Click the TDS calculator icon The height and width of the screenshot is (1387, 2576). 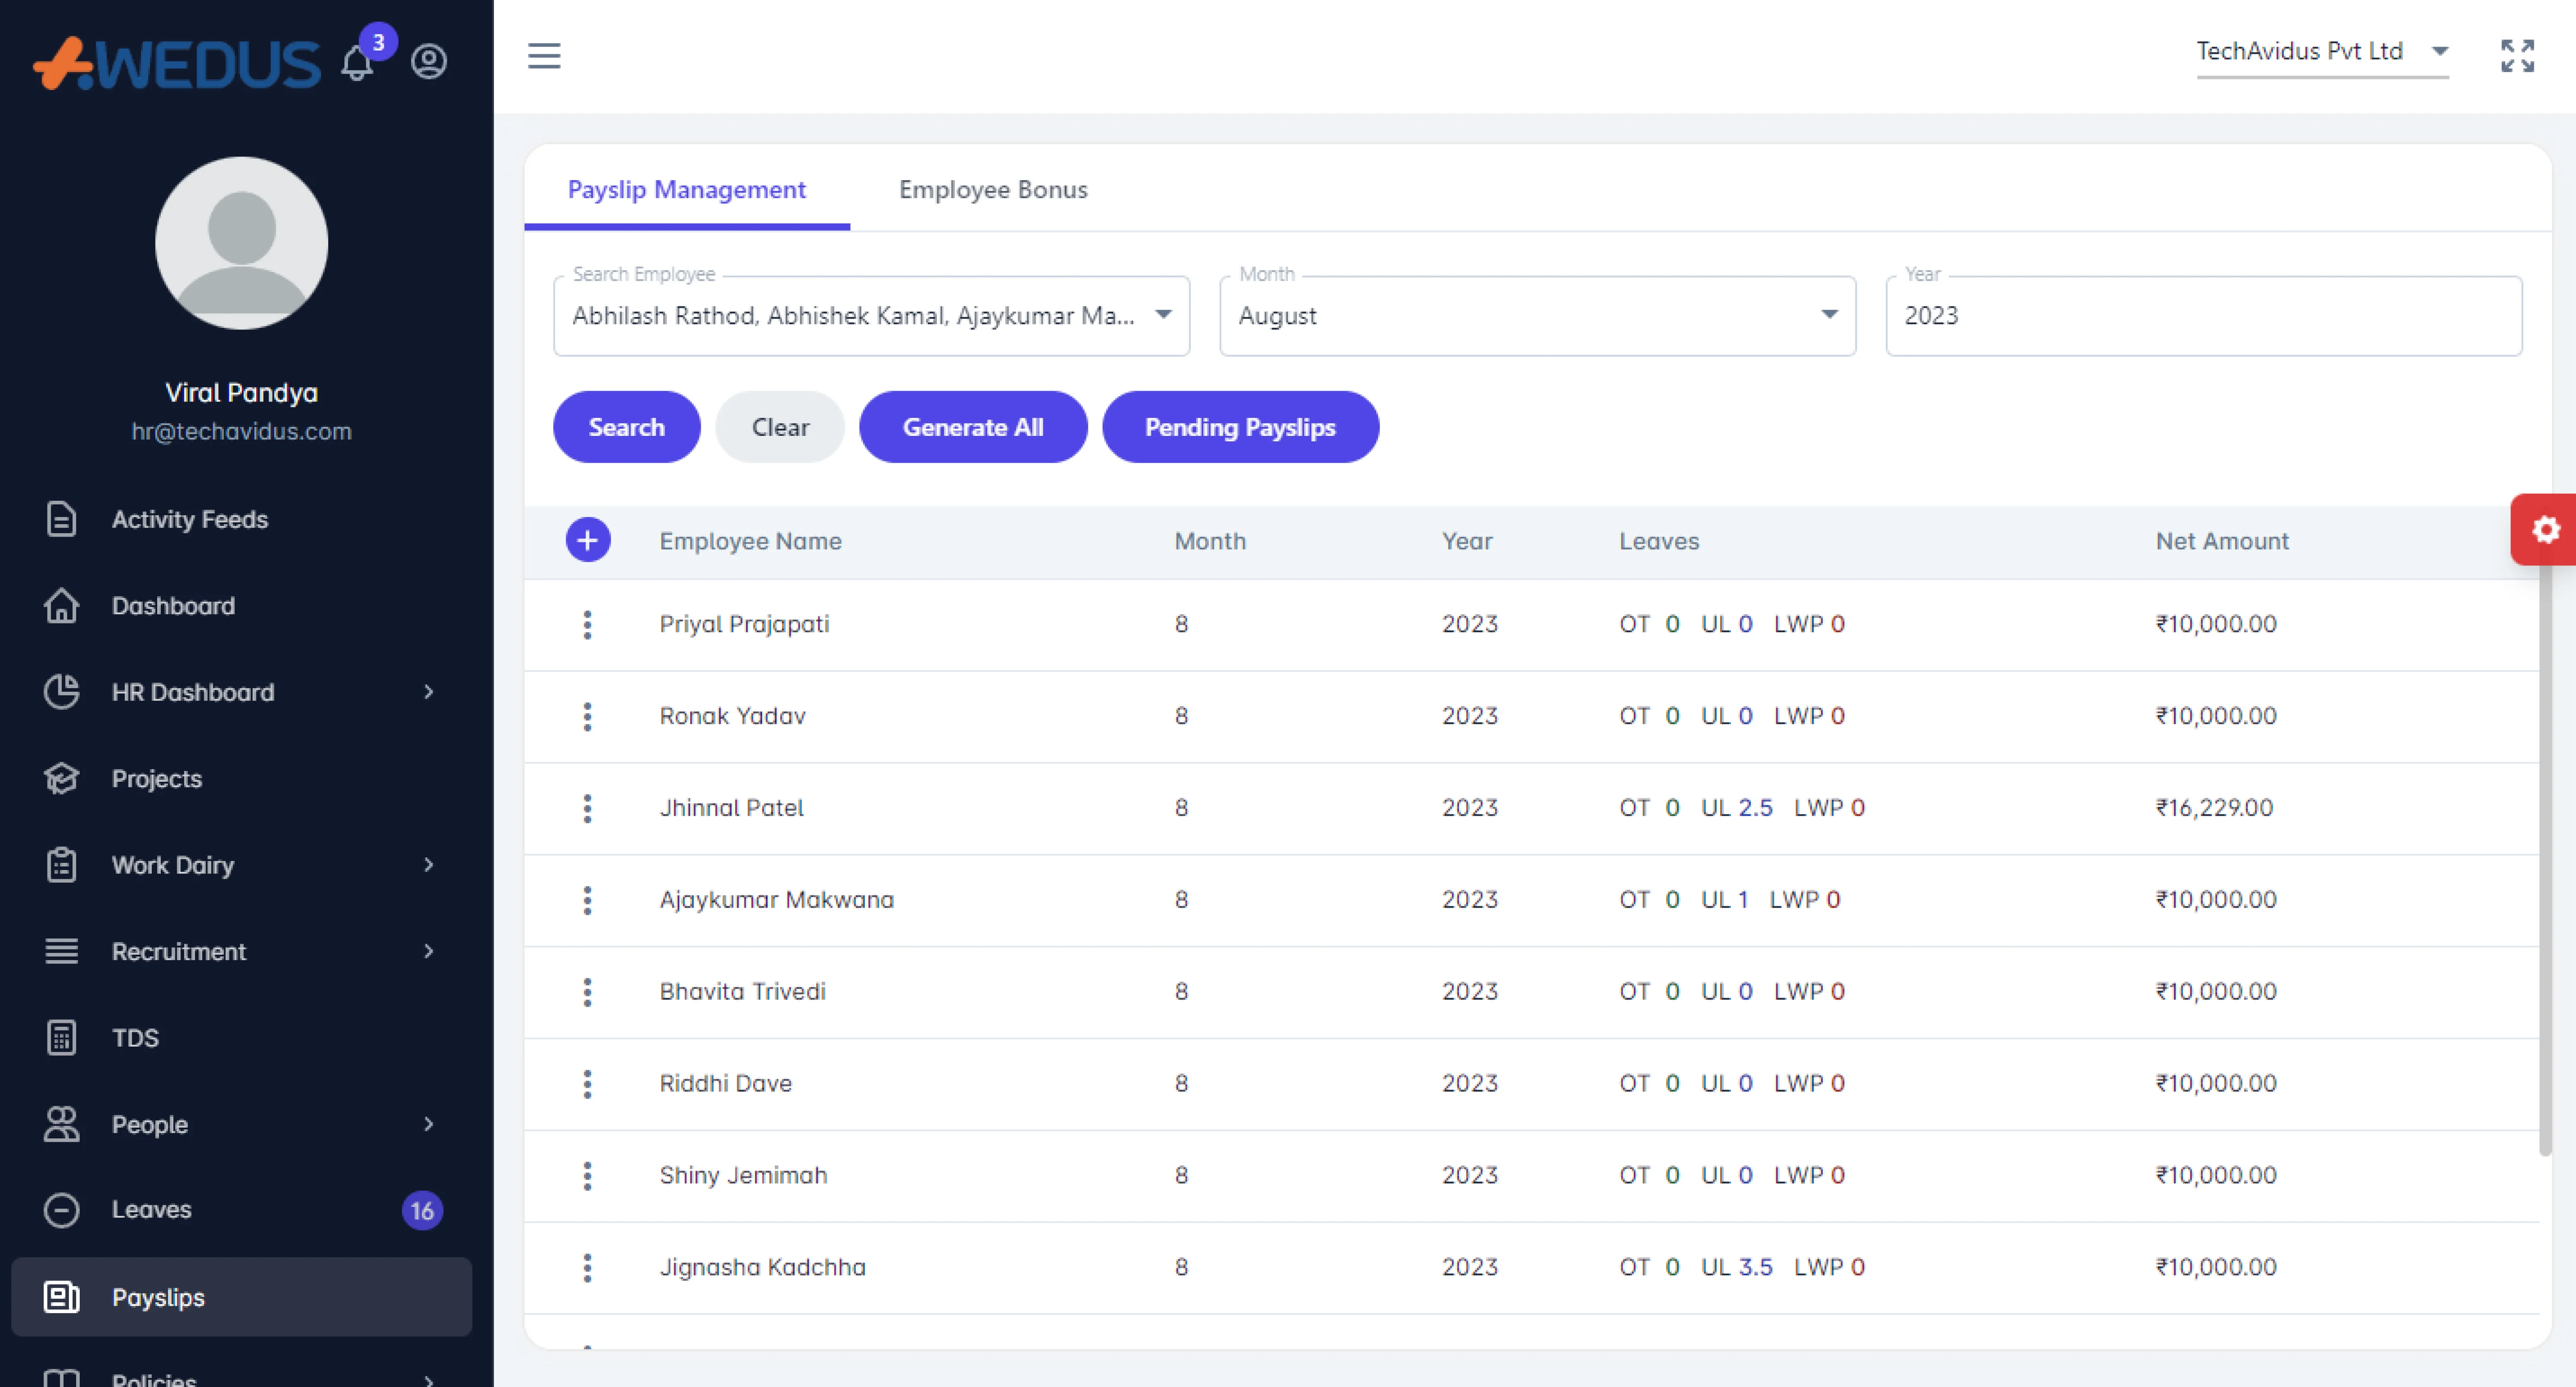coord(61,1037)
